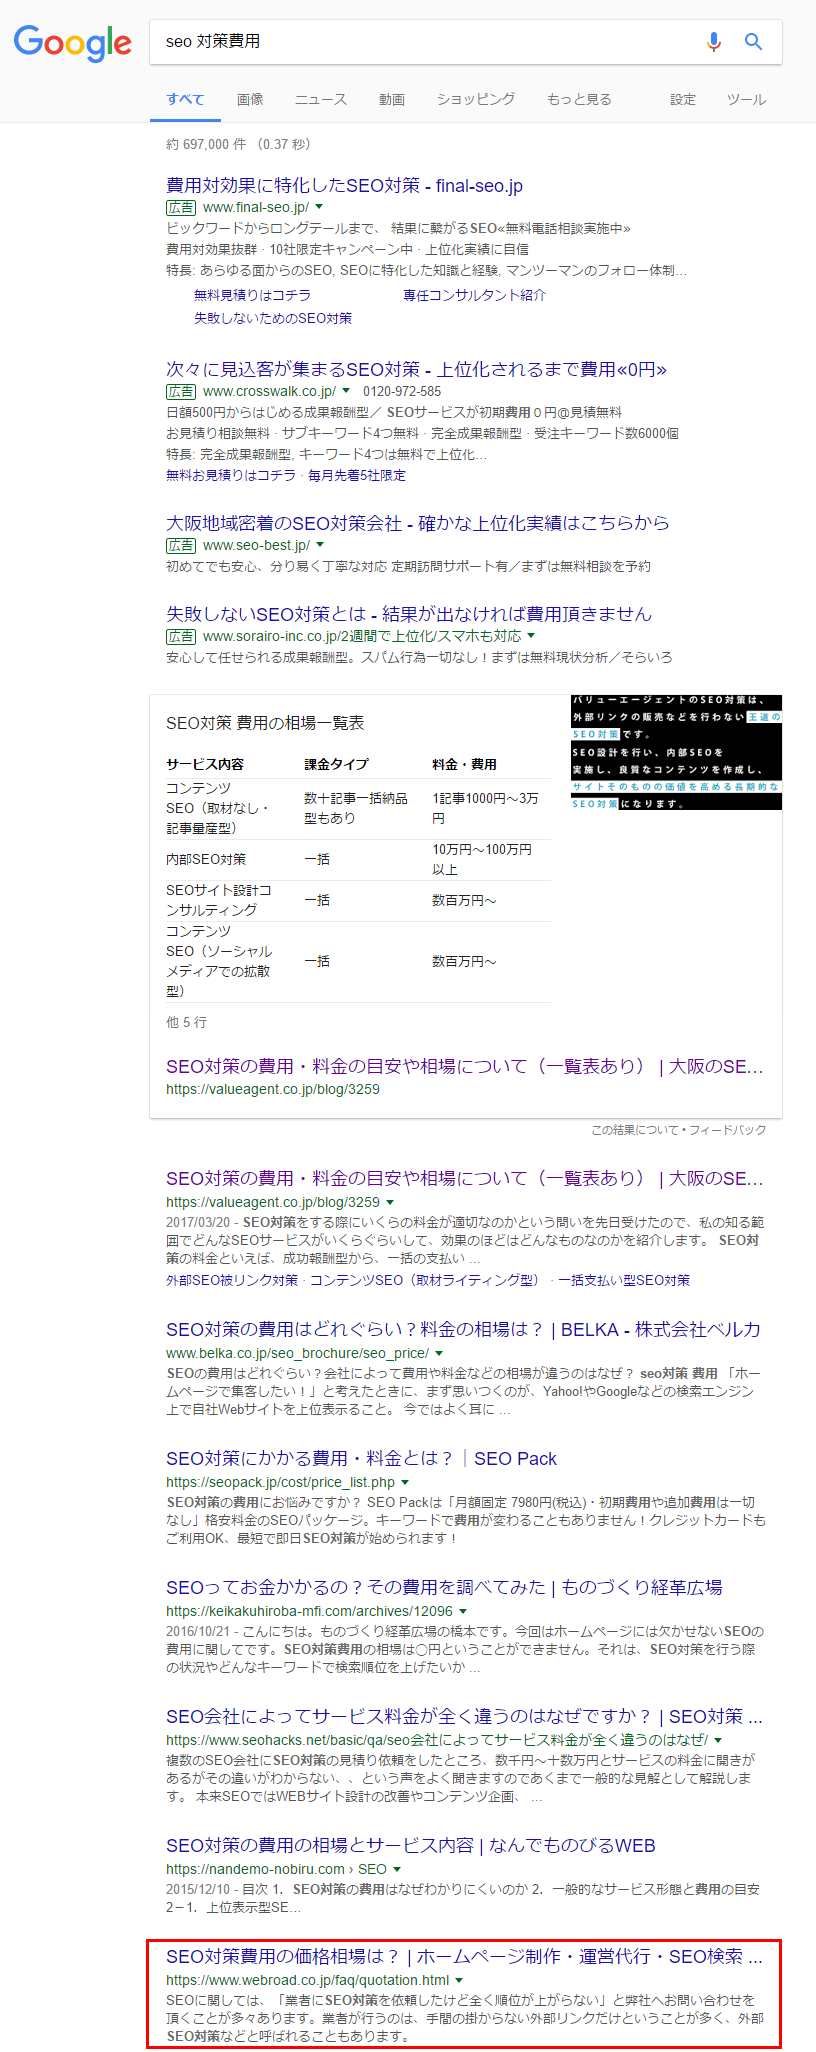Click the 広告 badge beside www.sorairo-inc.co.jp

pos(181,636)
